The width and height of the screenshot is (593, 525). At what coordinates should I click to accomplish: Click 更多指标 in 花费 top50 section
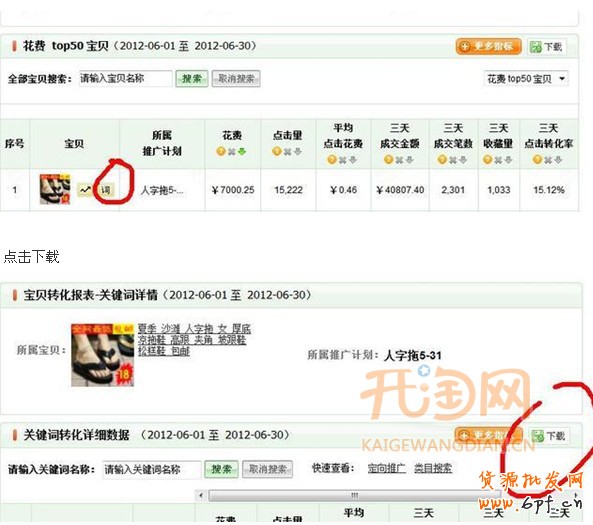pyautogui.click(x=489, y=47)
